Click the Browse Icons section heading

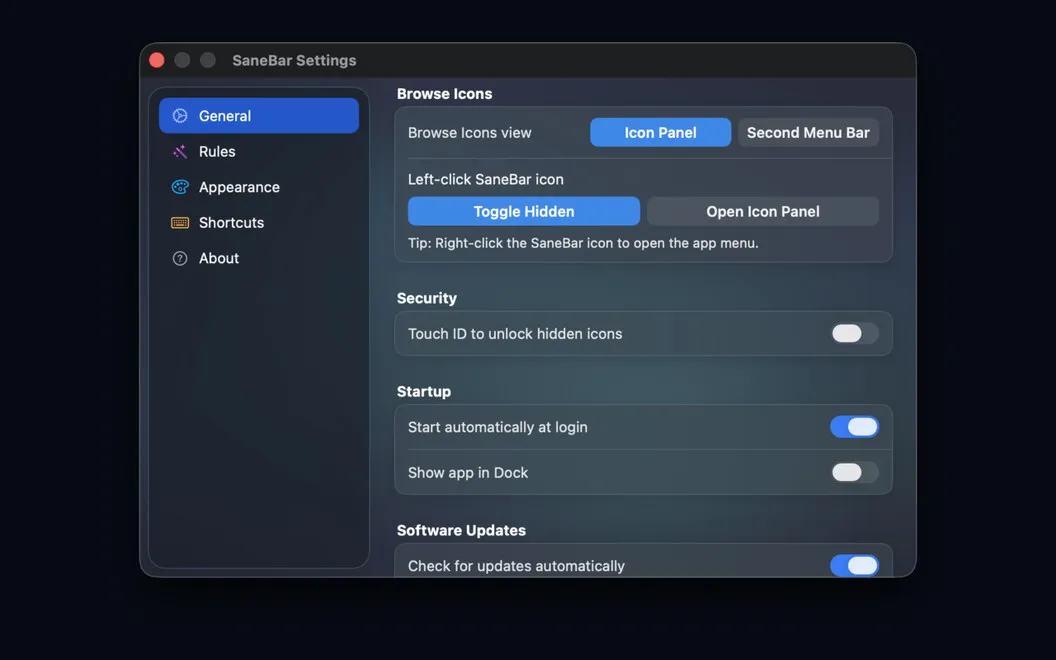coord(444,94)
